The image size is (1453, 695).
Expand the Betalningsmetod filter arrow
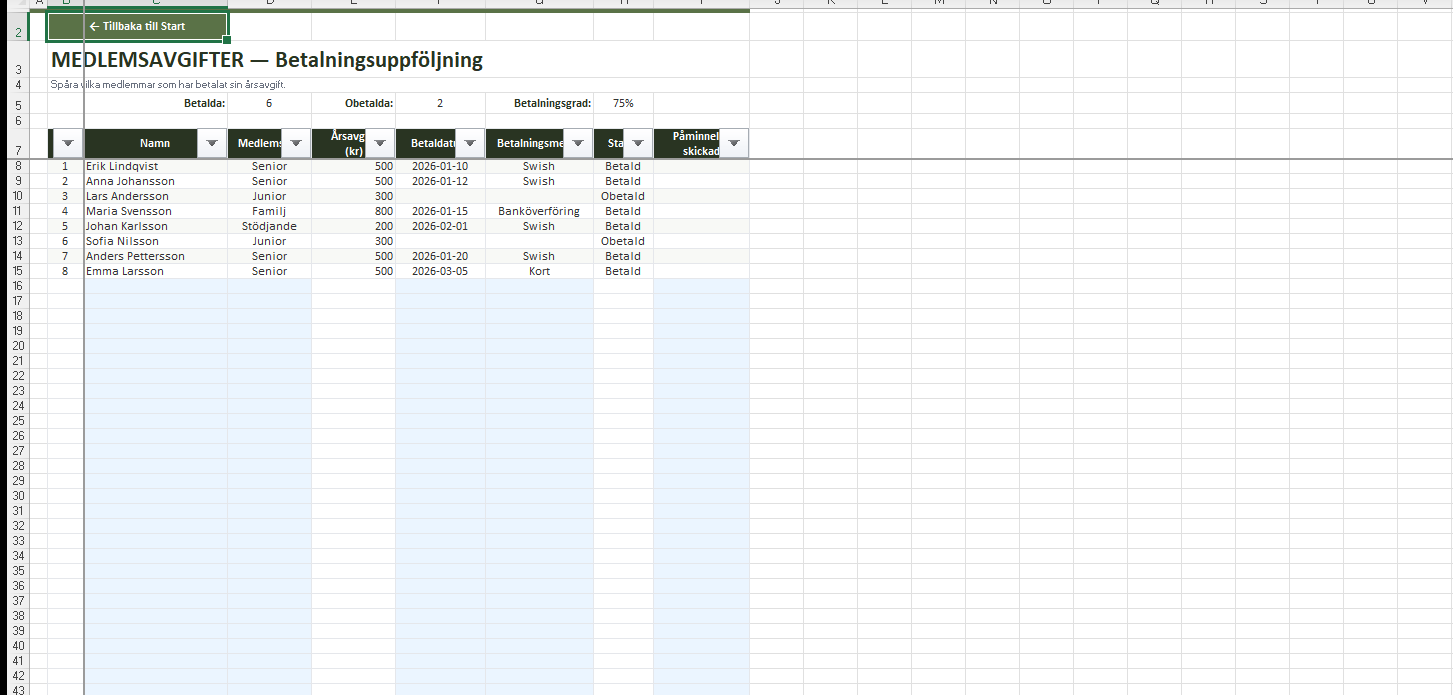[x=578, y=144]
